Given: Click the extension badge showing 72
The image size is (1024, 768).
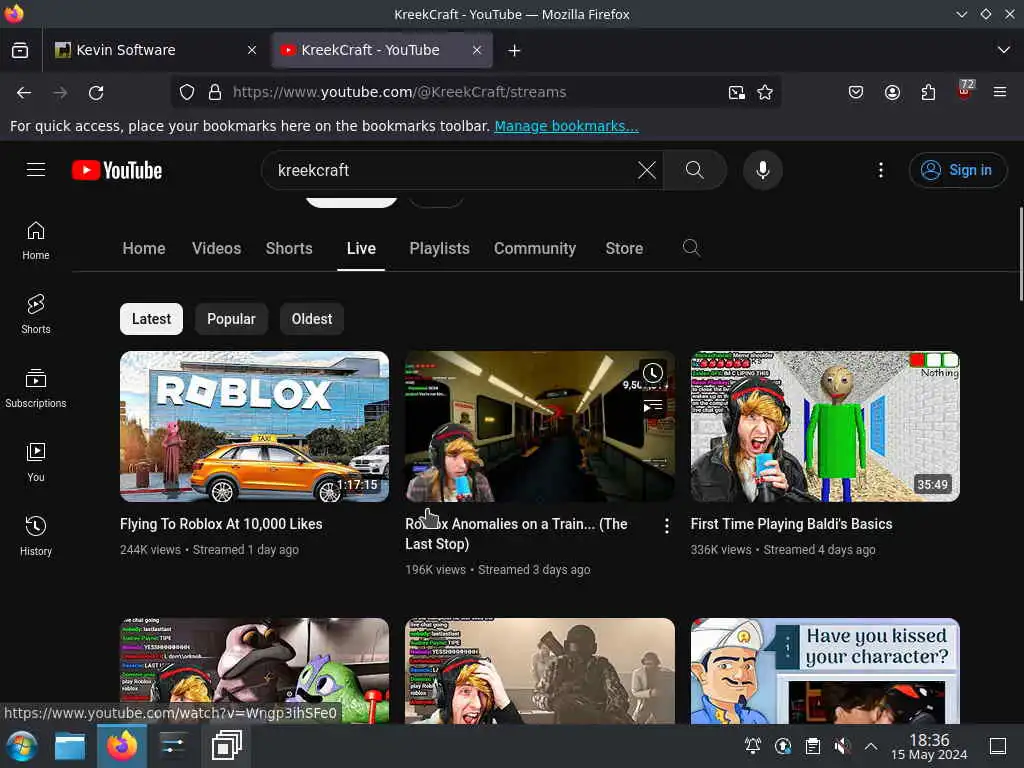Looking at the screenshot, I should pyautogui.click(x=965, y=90).
